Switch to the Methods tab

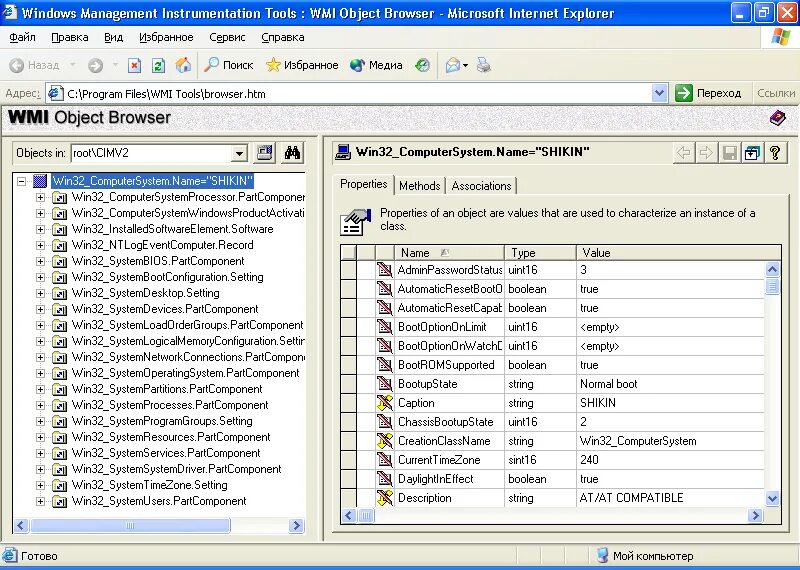tap(419, 186)
